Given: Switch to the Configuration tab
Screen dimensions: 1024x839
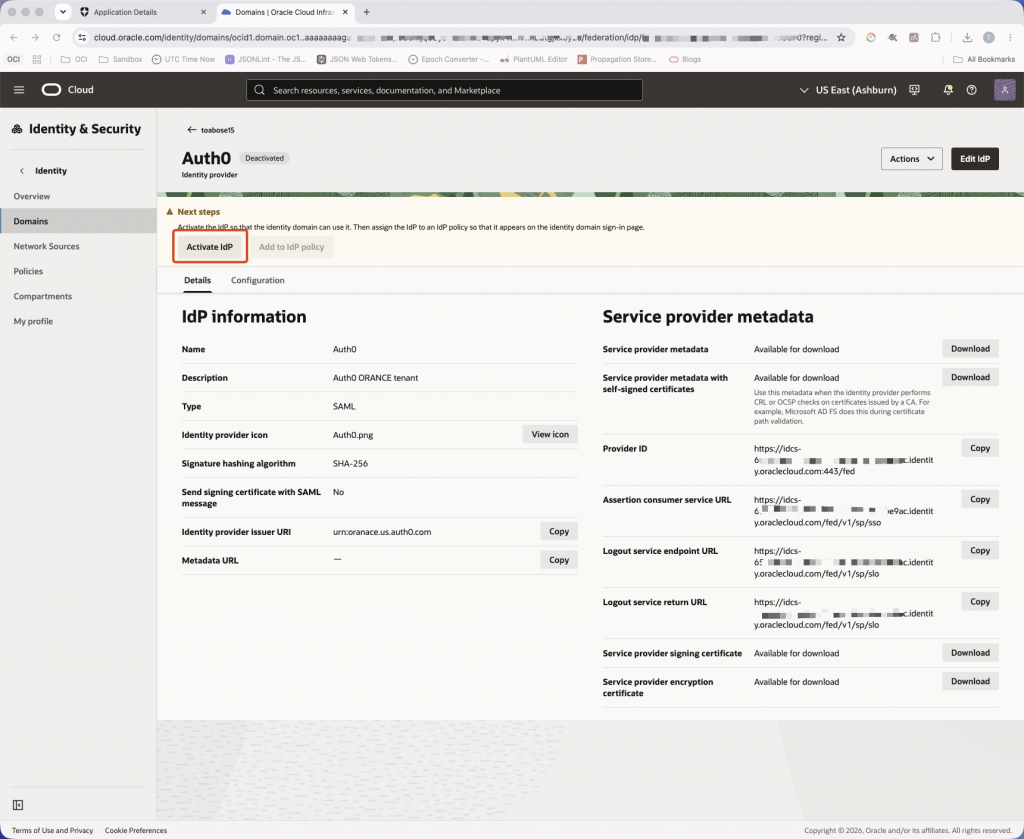Looking at the screenshot, I should tap(257, 280).
